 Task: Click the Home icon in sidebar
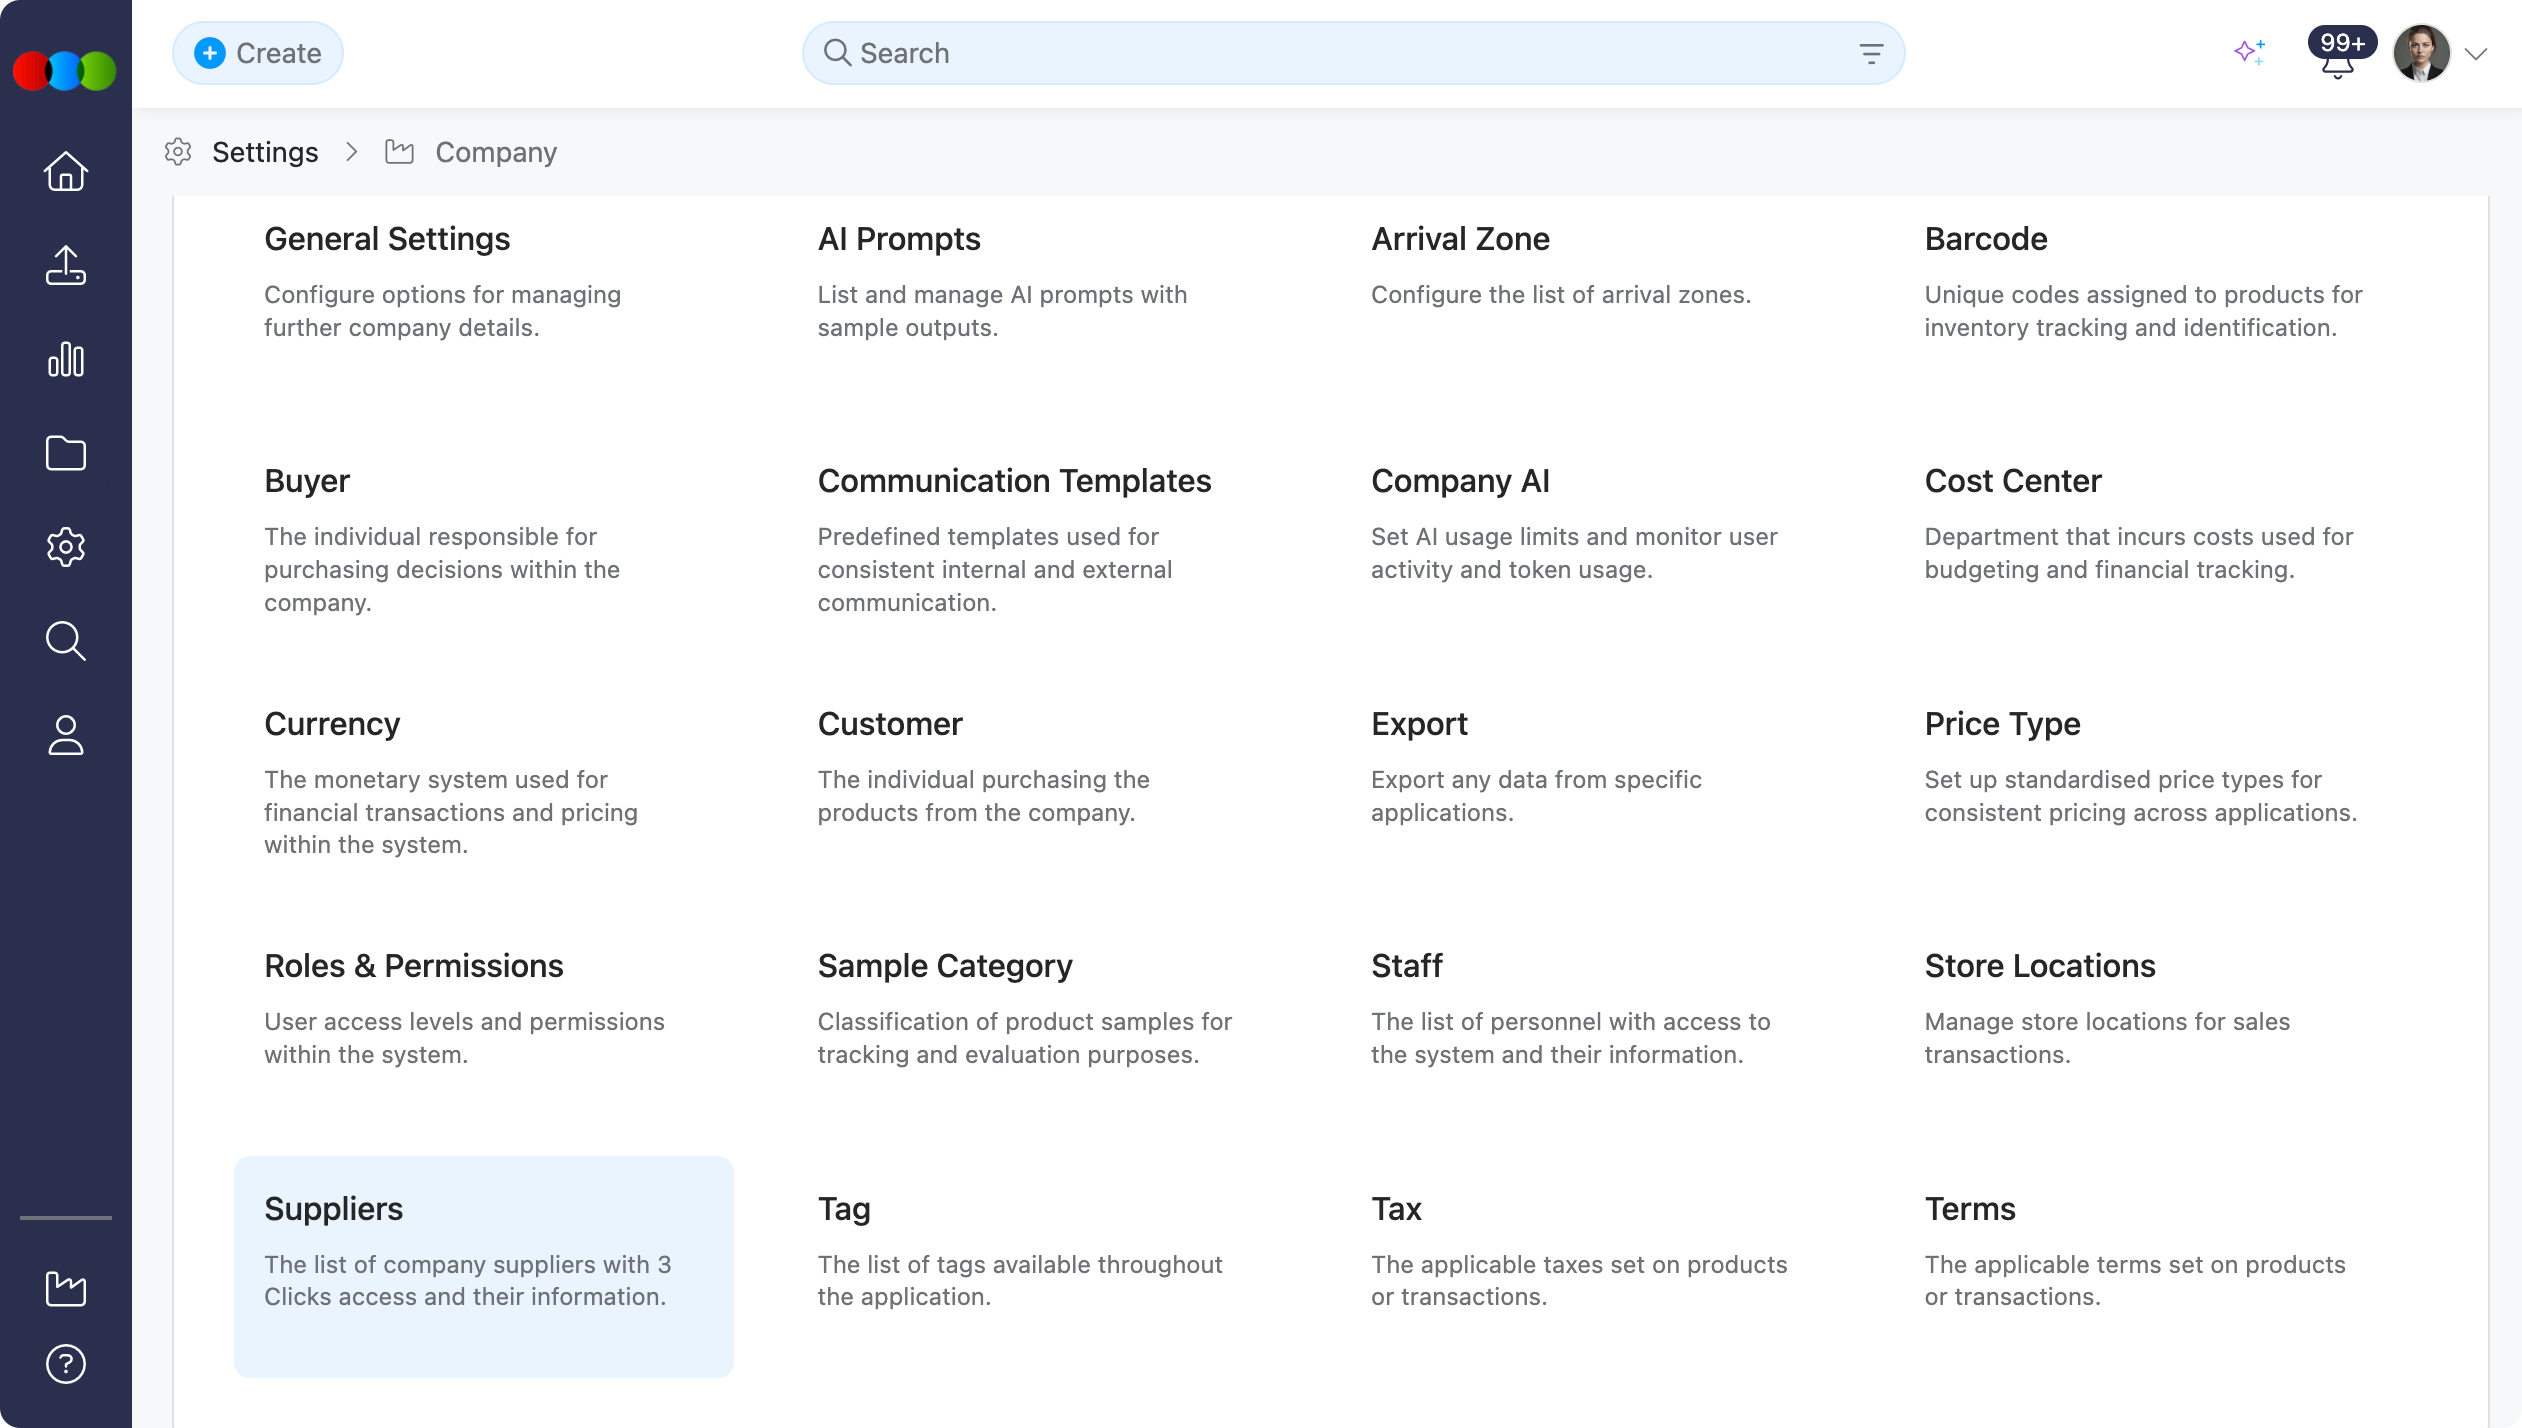[66, 171]
